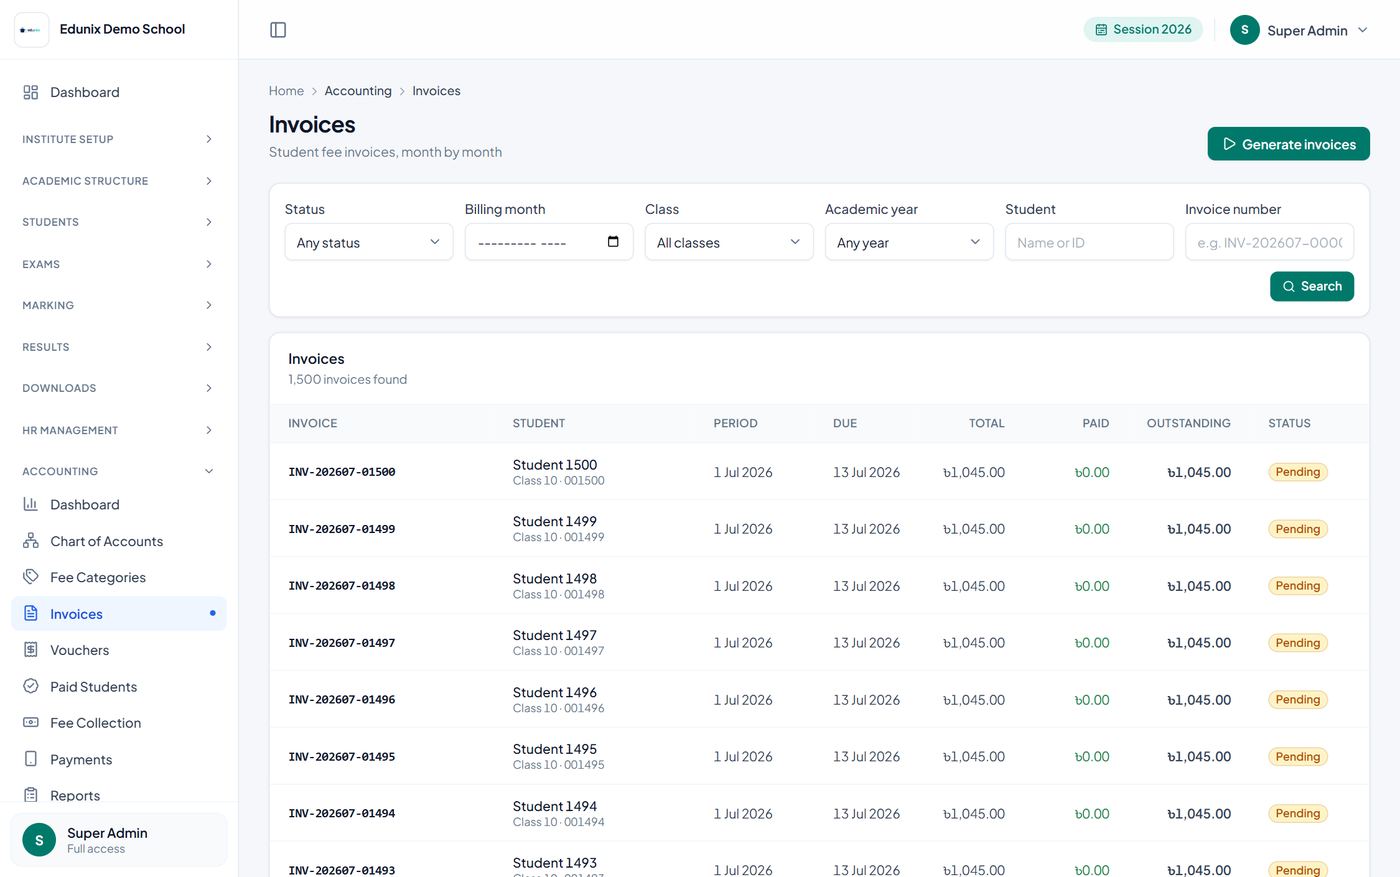The height and width of the screenshot is (877, 1400).
Task: Click the '1,500 invoices found' text
Action: (x=347, y=380)
